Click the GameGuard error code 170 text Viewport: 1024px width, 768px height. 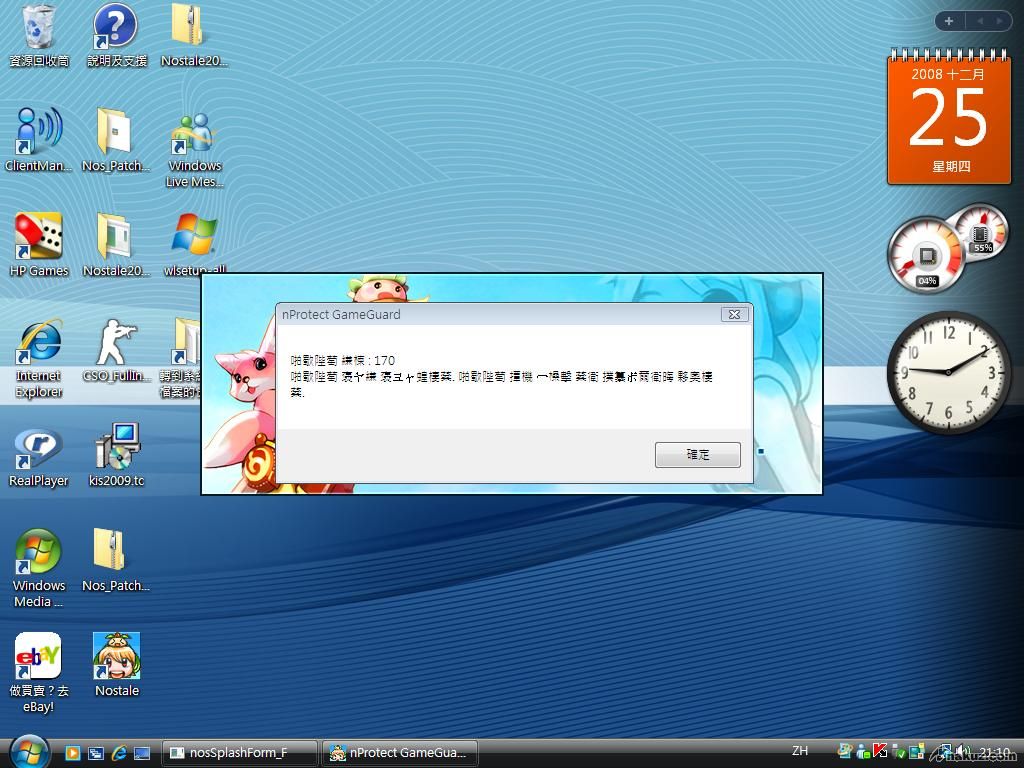pyautogui.click(x=343, y=360)
